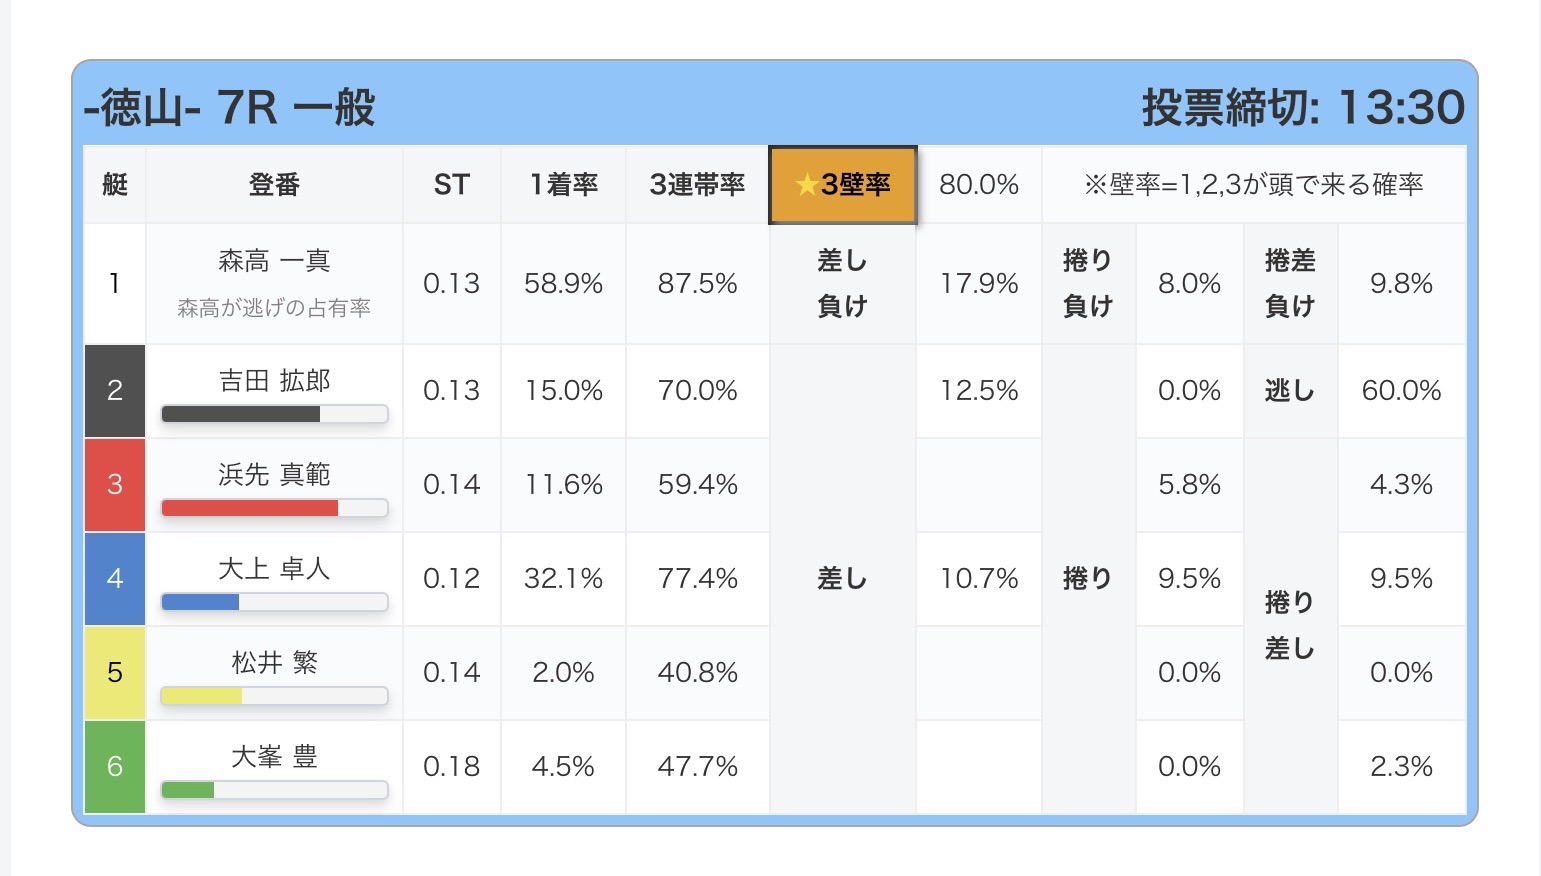Click 大上 卓人 blue share bar
1541x876 pixels.
pos(274,602)
